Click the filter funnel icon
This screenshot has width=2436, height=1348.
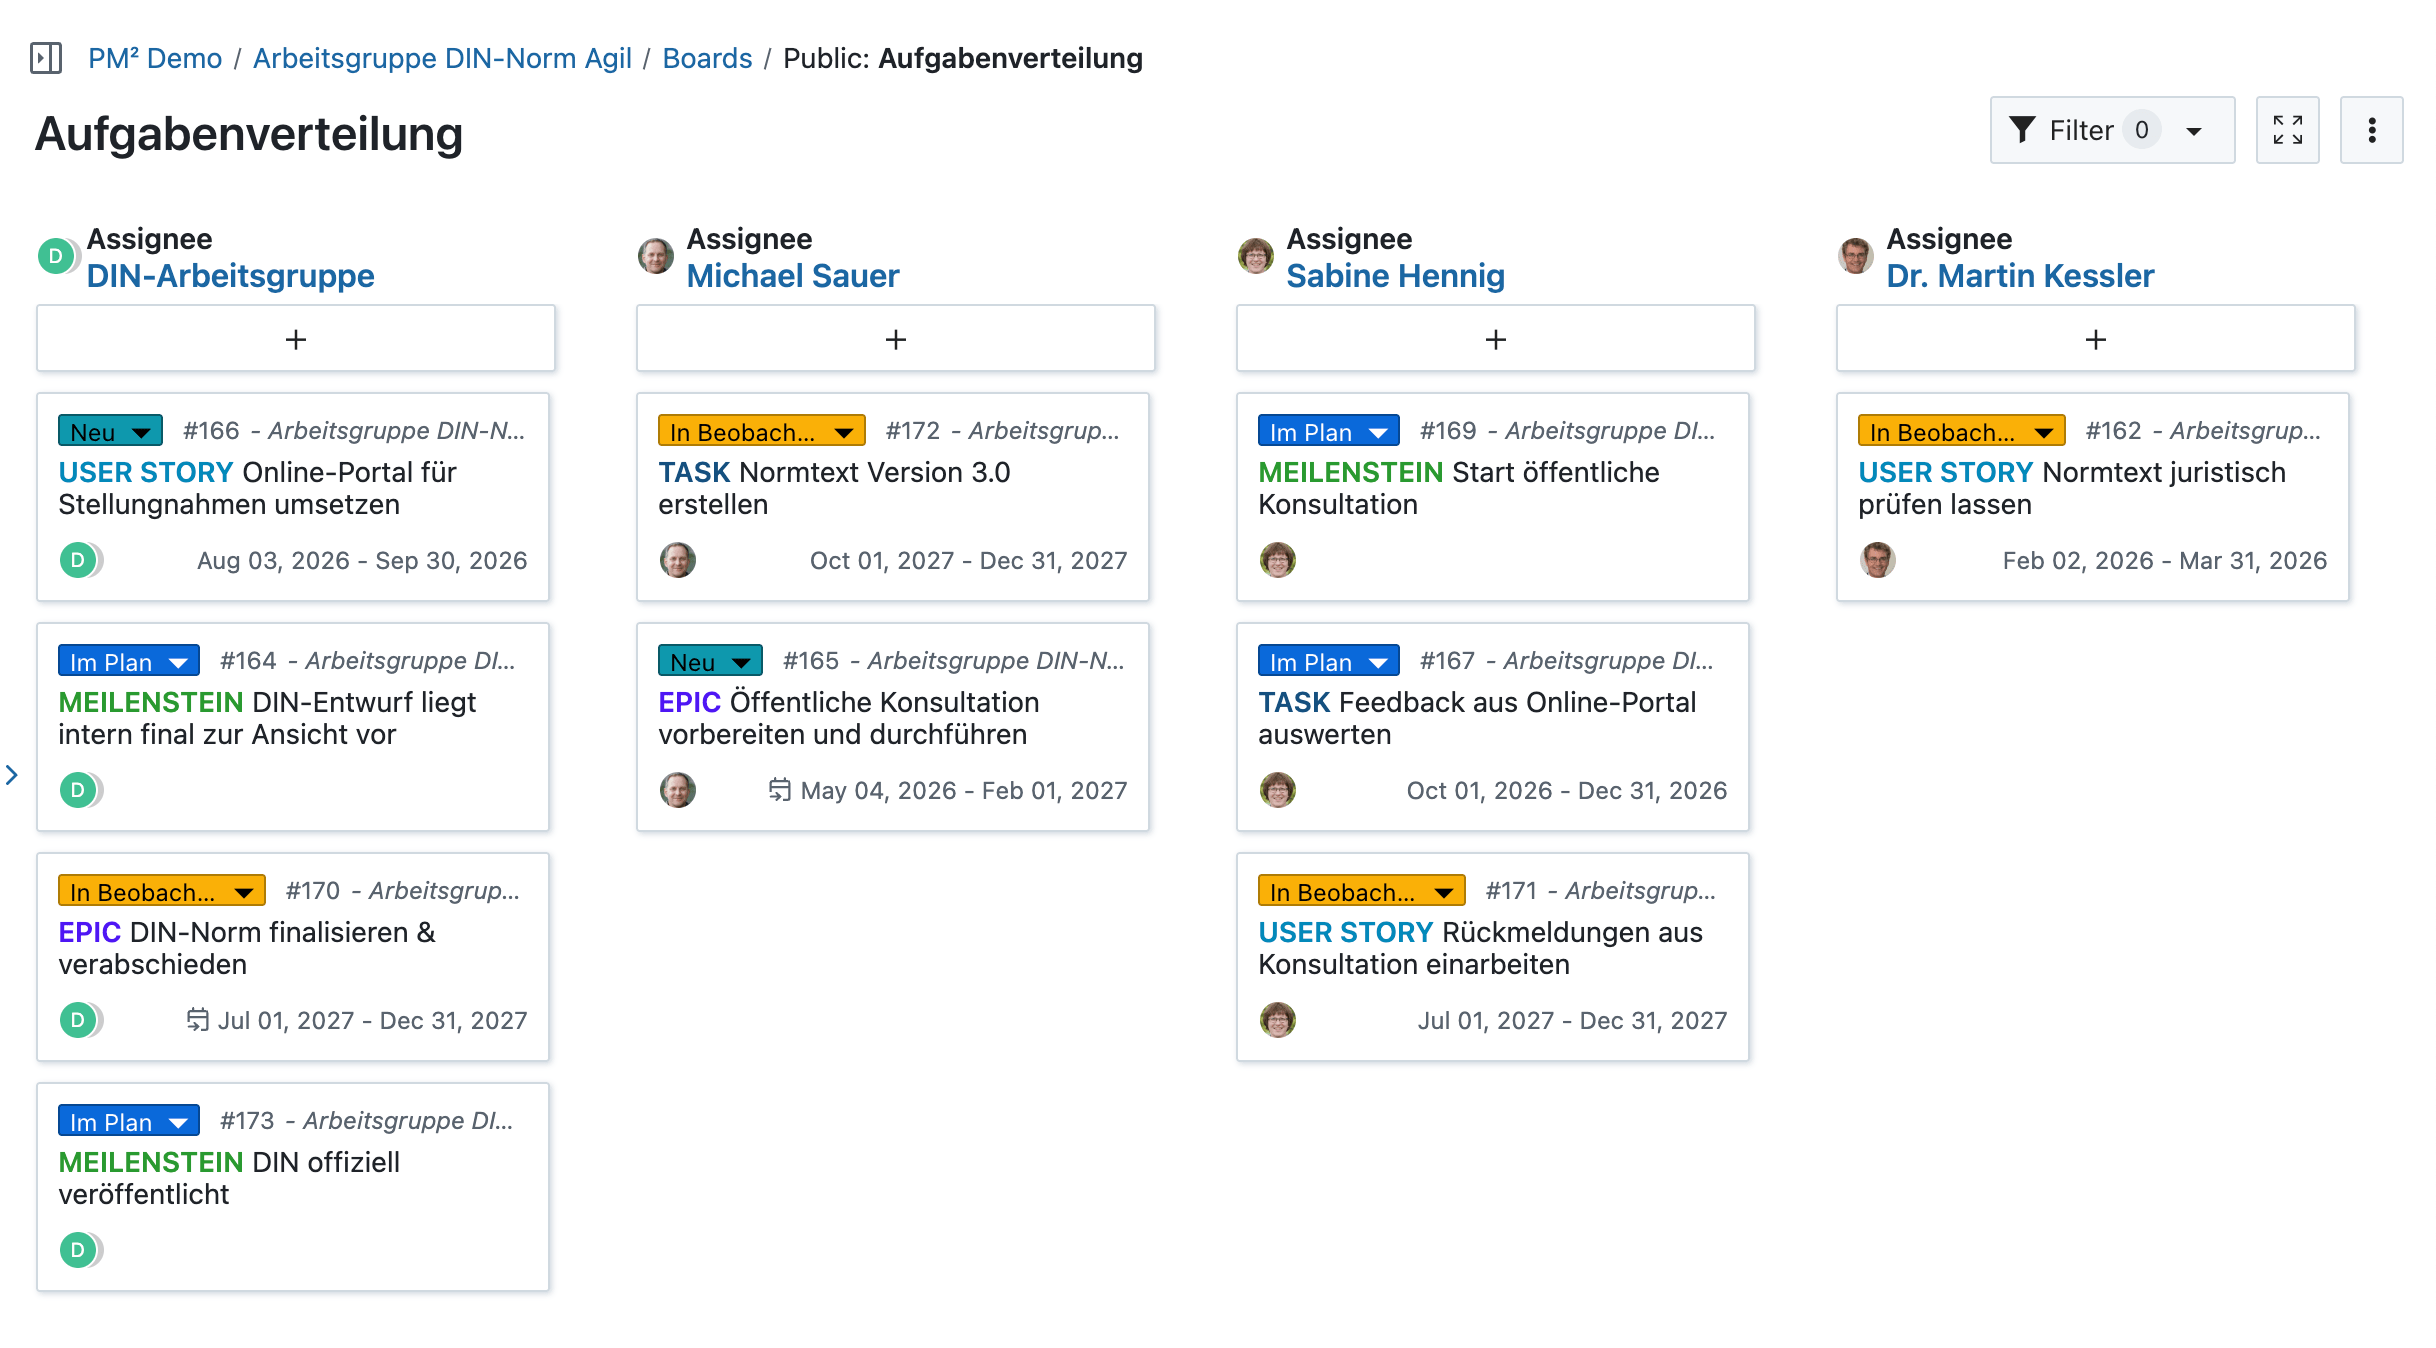[2022, 130]
